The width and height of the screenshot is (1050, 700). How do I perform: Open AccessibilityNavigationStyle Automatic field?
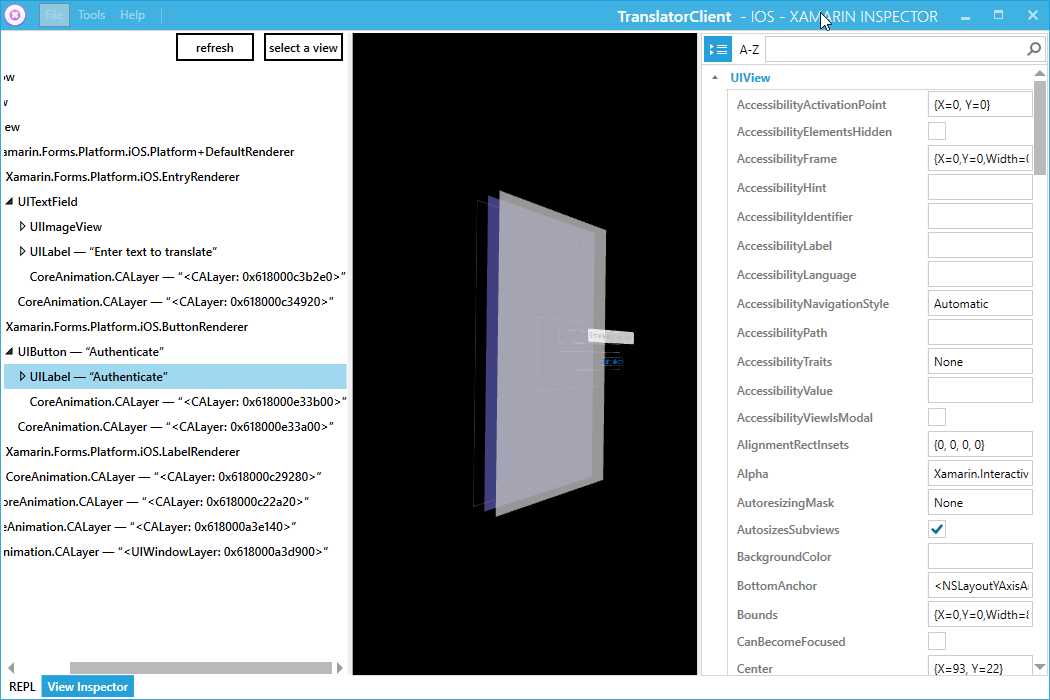(x=980, y=303)
